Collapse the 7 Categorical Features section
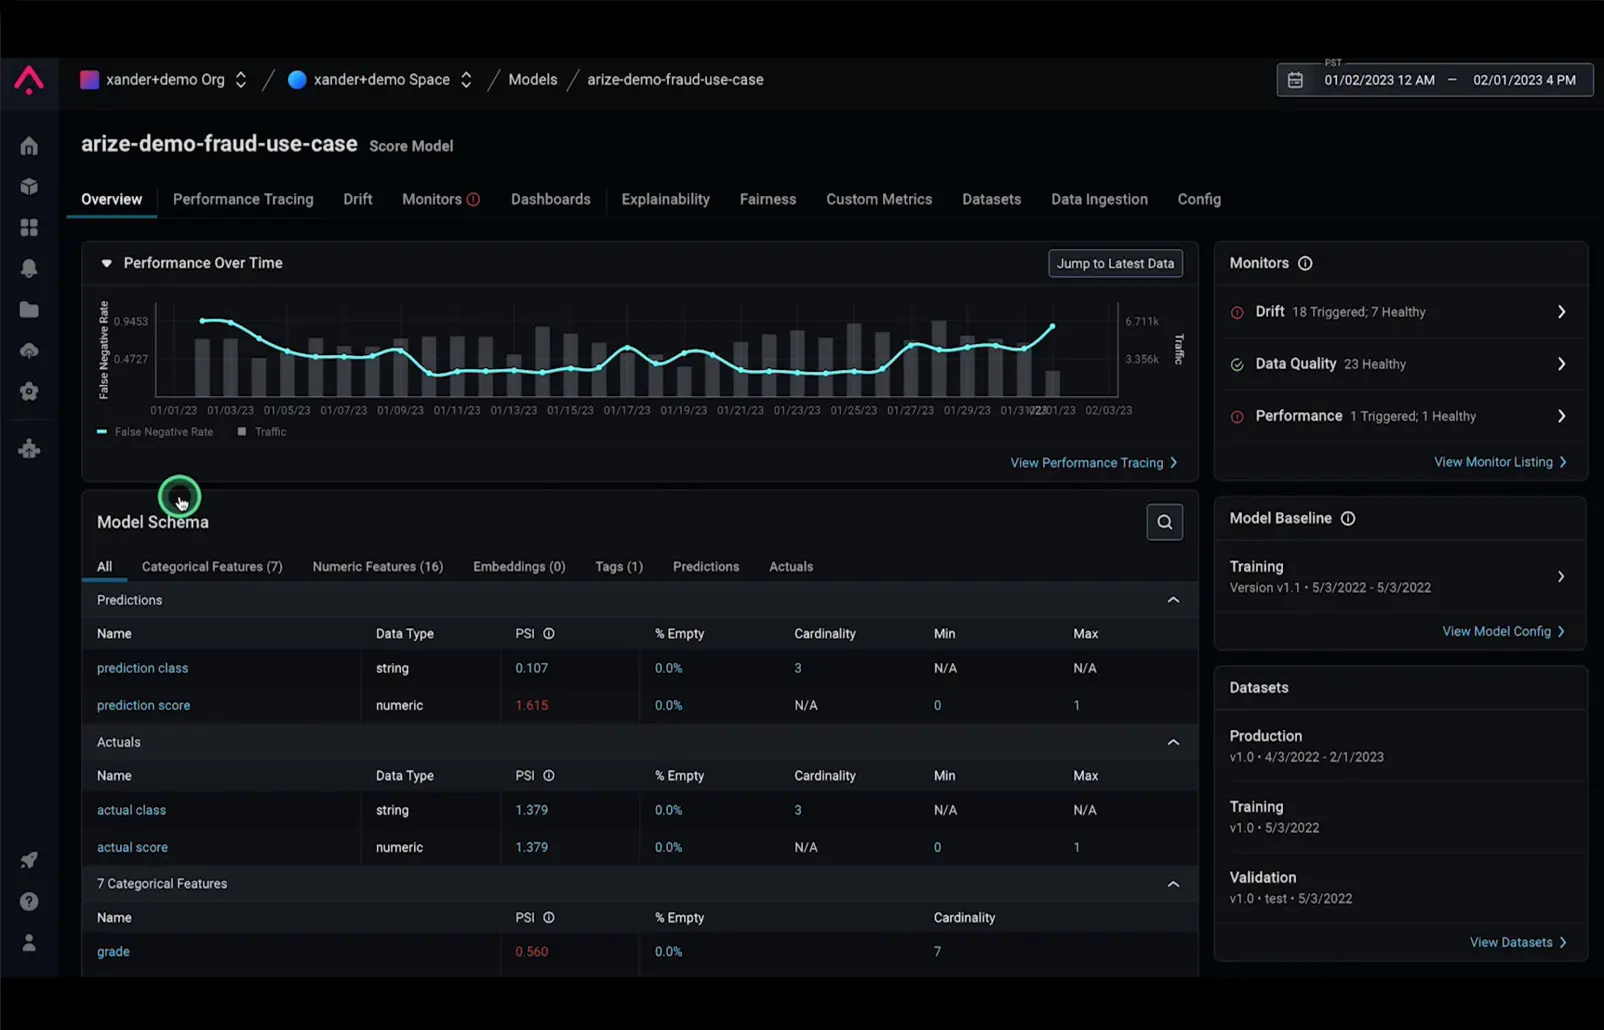 click(1173, 884)
